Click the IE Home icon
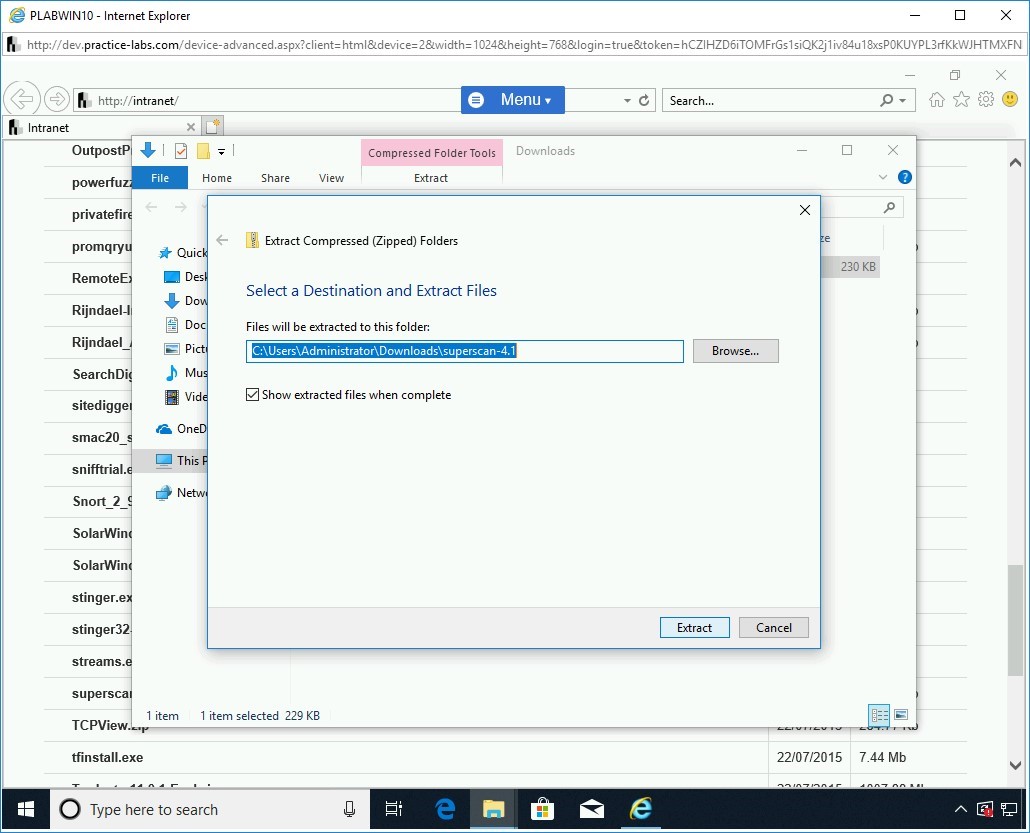1030x833 pixels. tap(937, 100)
